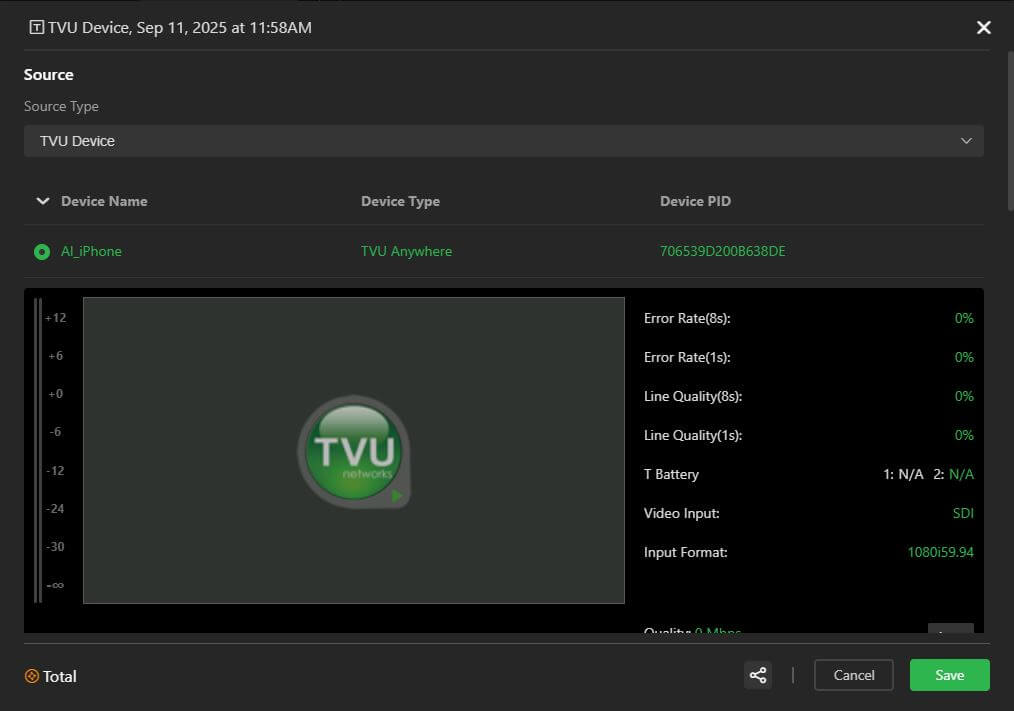Click the 1080i59.94 input format value

click(x=940, y=552)
